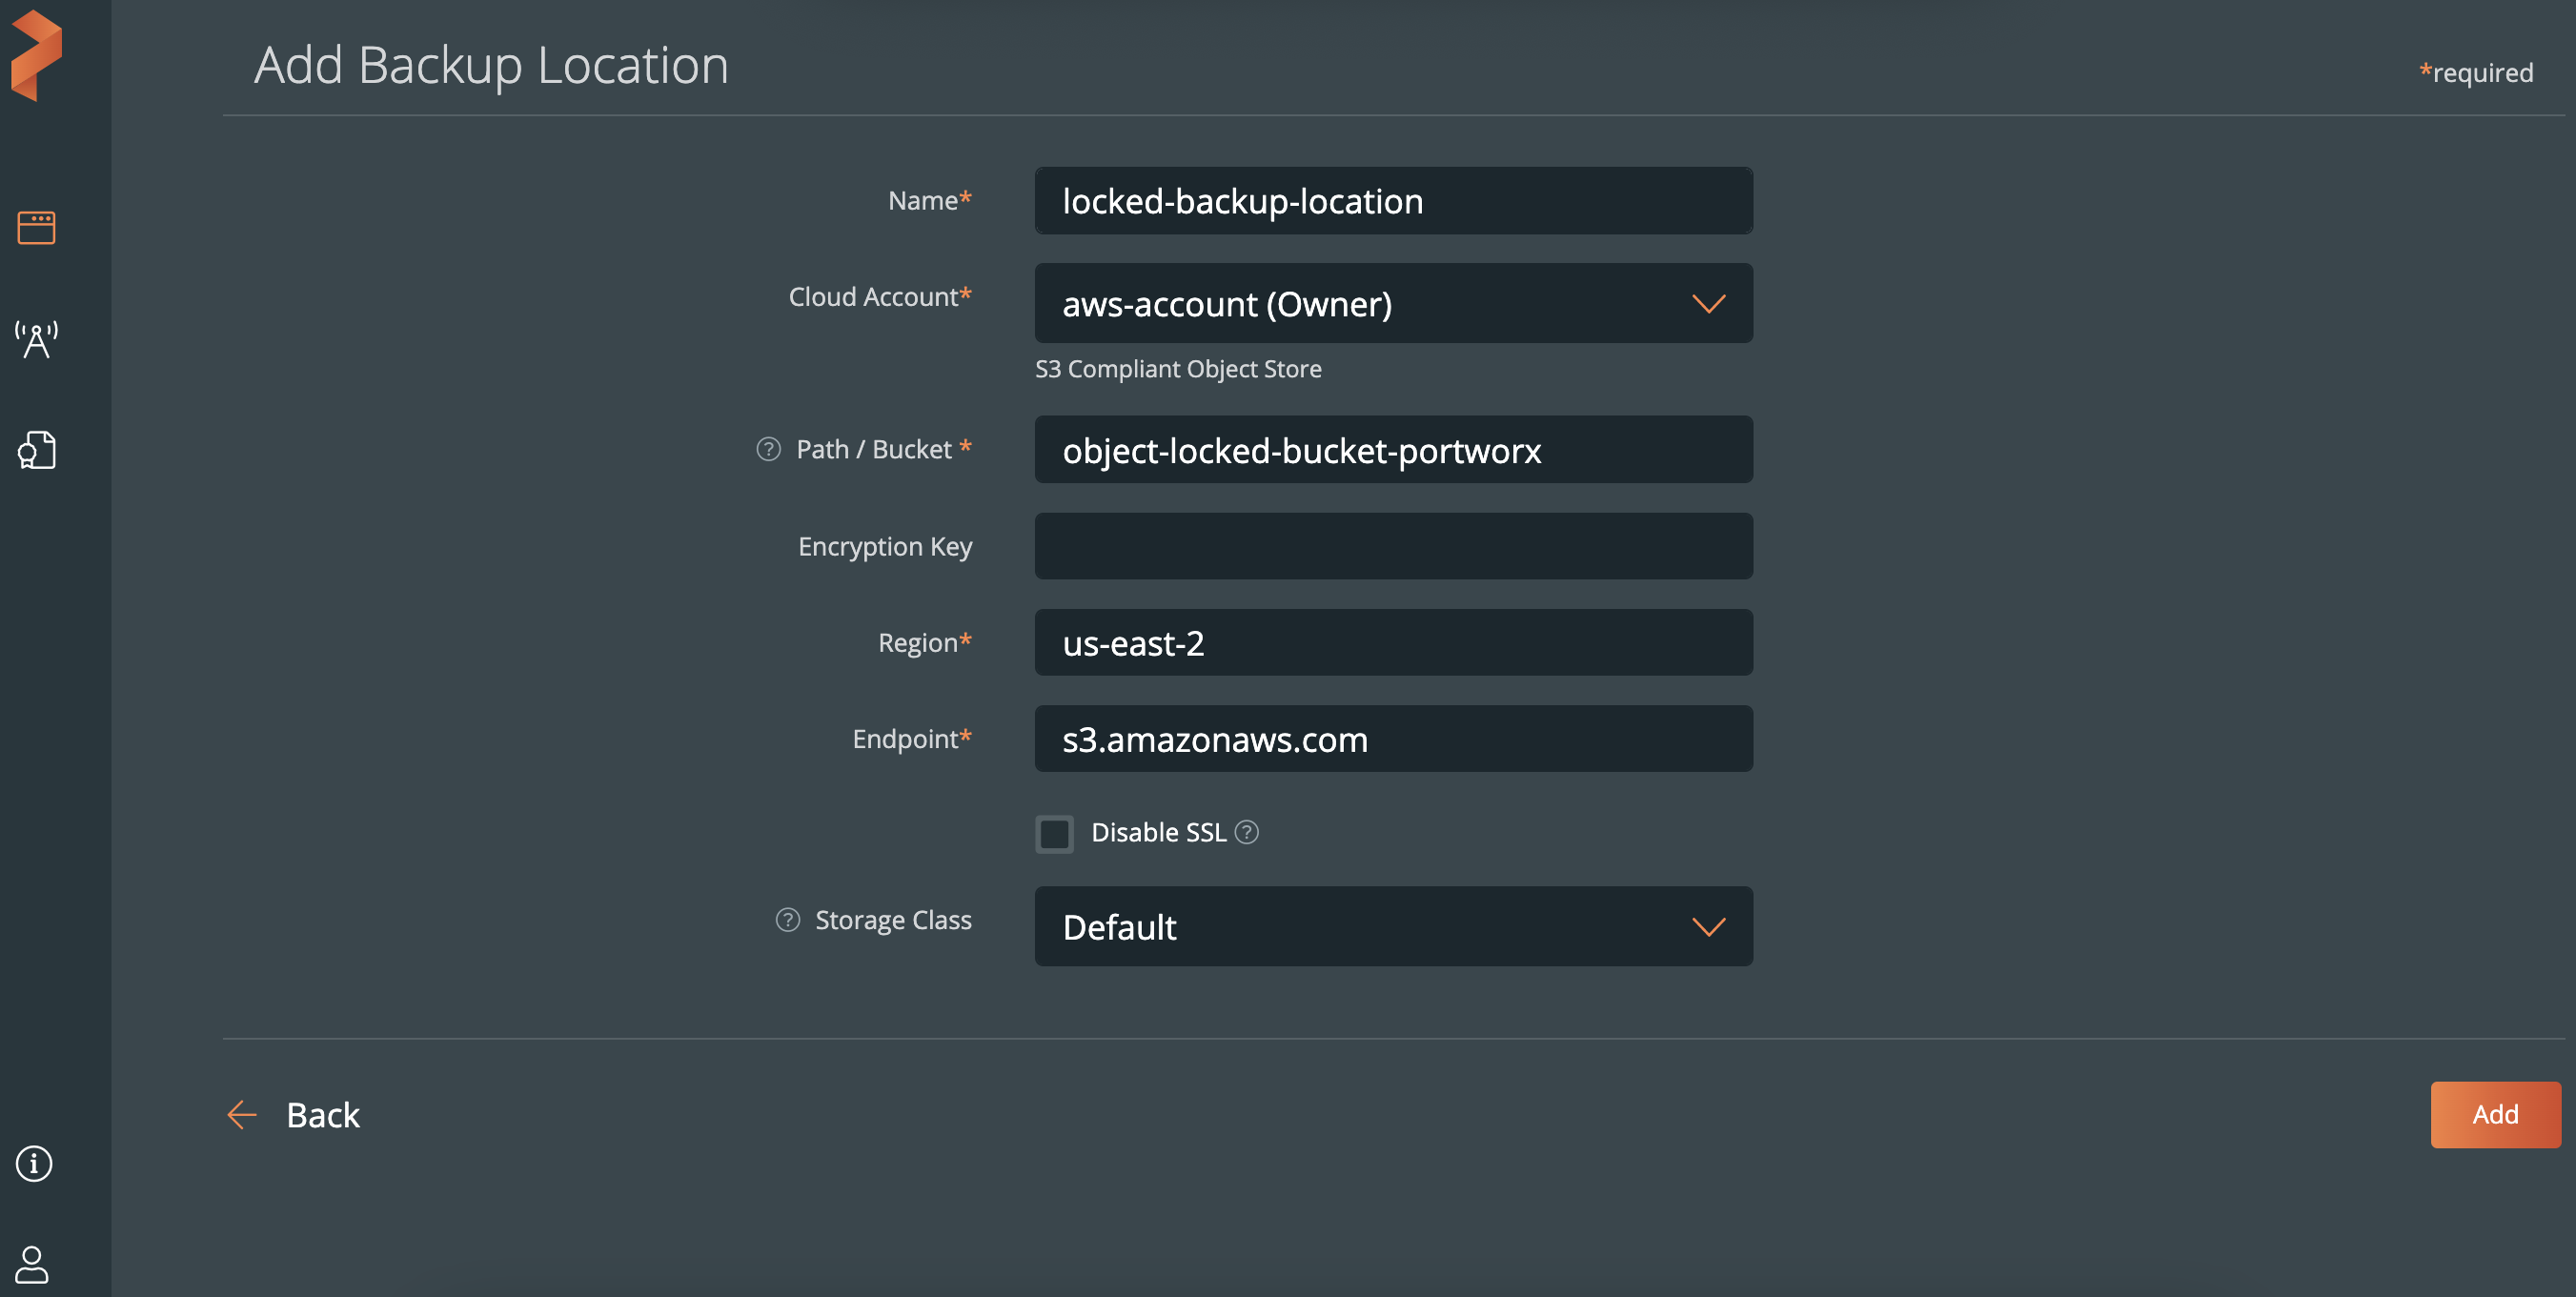Open the applications window sidebar icon
This screenshot has width=2576, height=1297.
[36, 227]
